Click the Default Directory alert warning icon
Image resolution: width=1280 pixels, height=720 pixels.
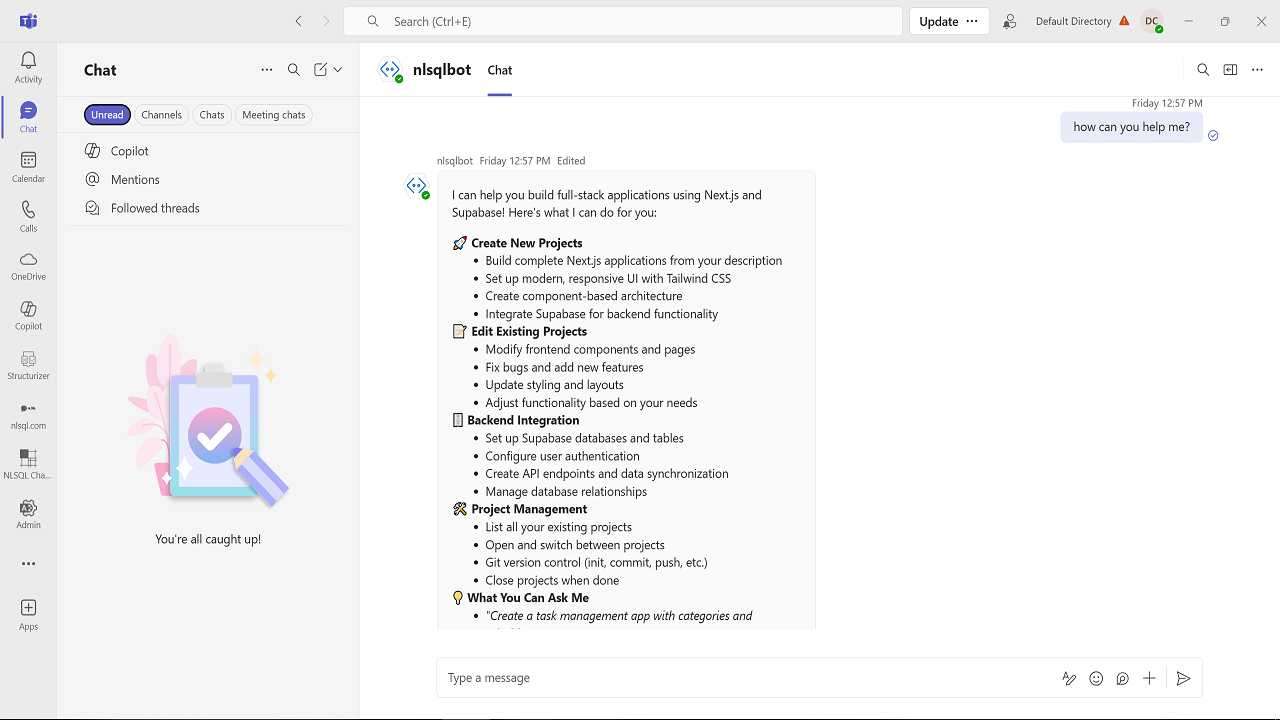coord(1124,21)
